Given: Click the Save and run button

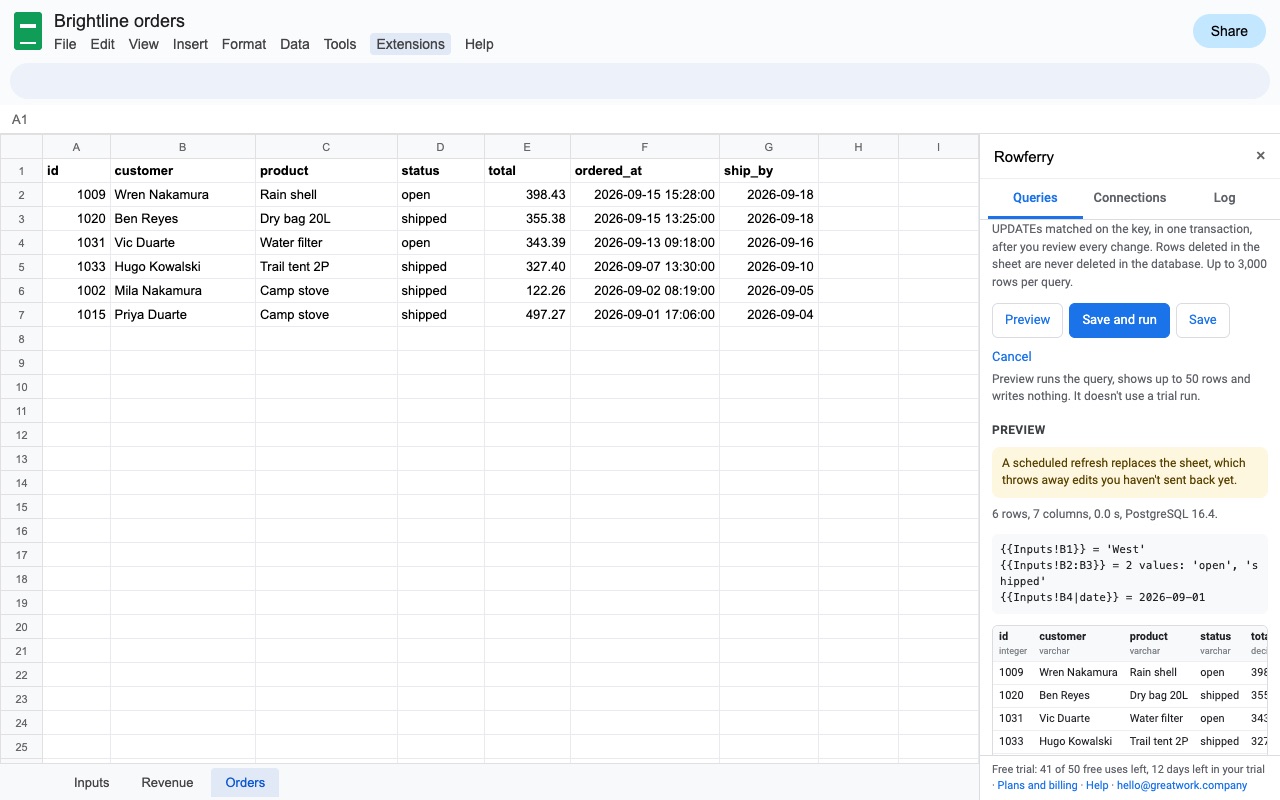Looking at the screenshot, I should [x=1119, y=320].
